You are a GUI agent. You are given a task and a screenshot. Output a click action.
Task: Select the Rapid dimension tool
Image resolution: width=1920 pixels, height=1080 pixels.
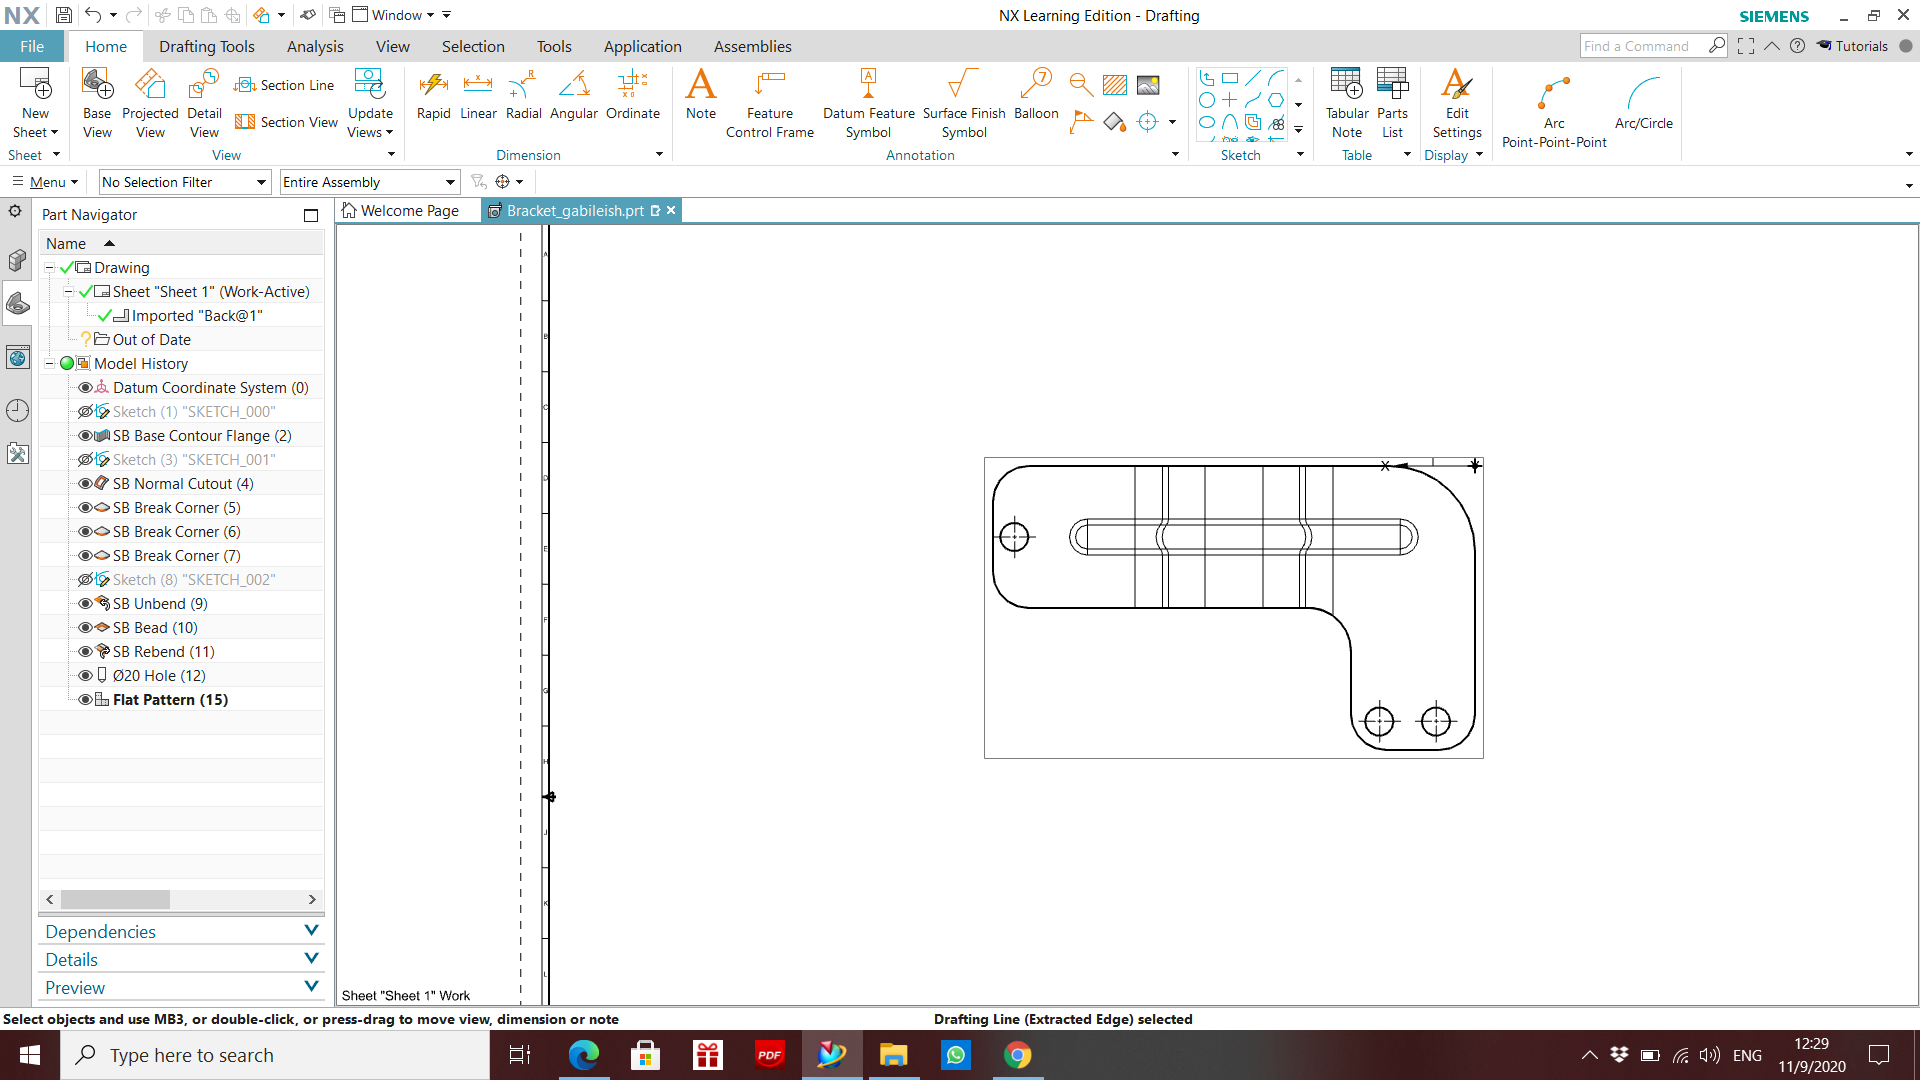(x=433, y=95)
